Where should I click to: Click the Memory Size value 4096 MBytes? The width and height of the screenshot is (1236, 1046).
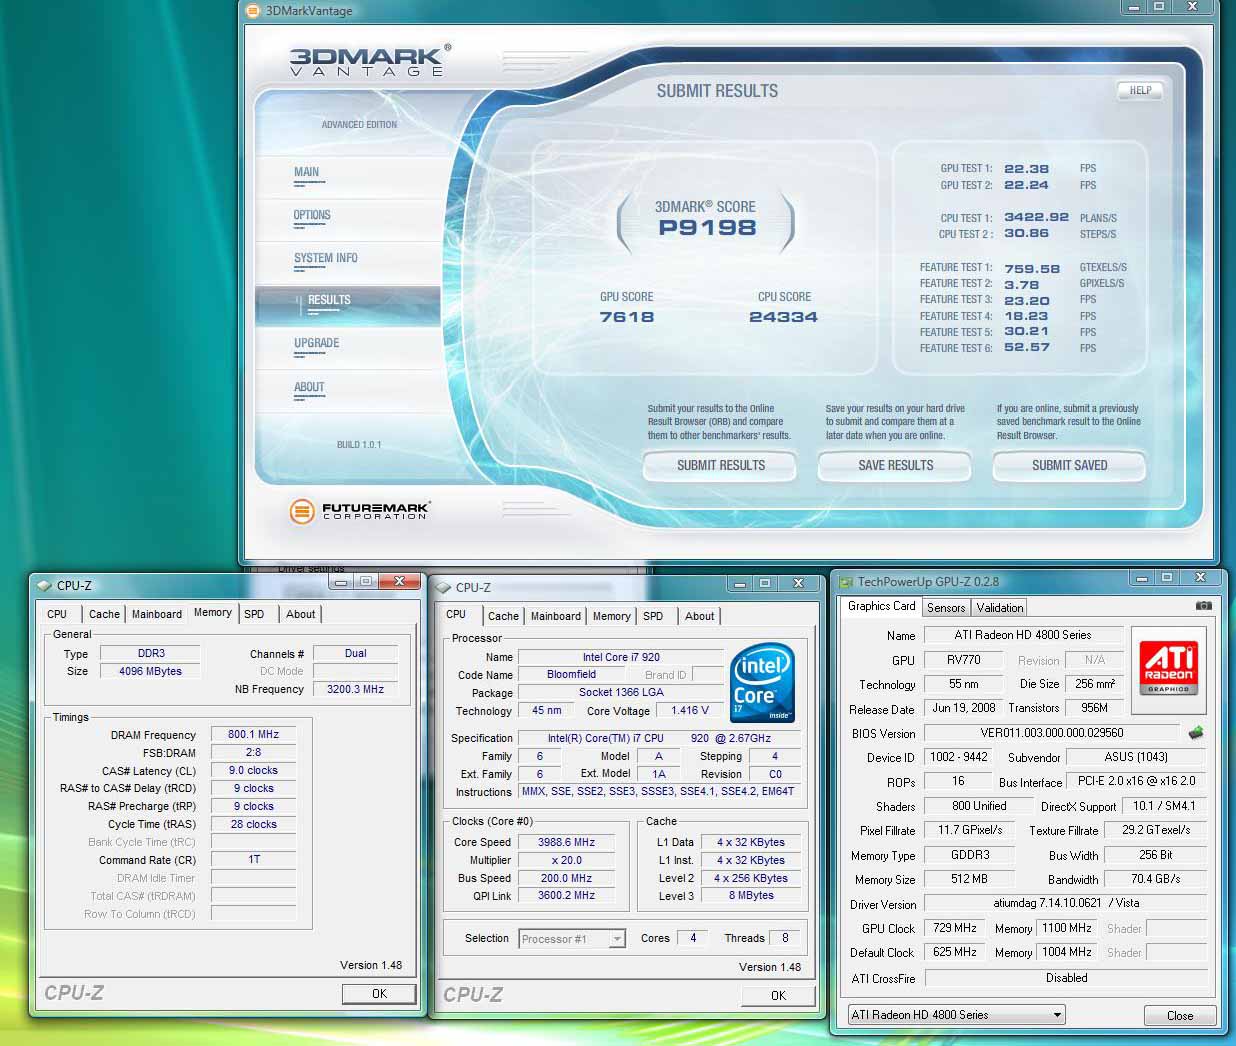tap(150, 672)
